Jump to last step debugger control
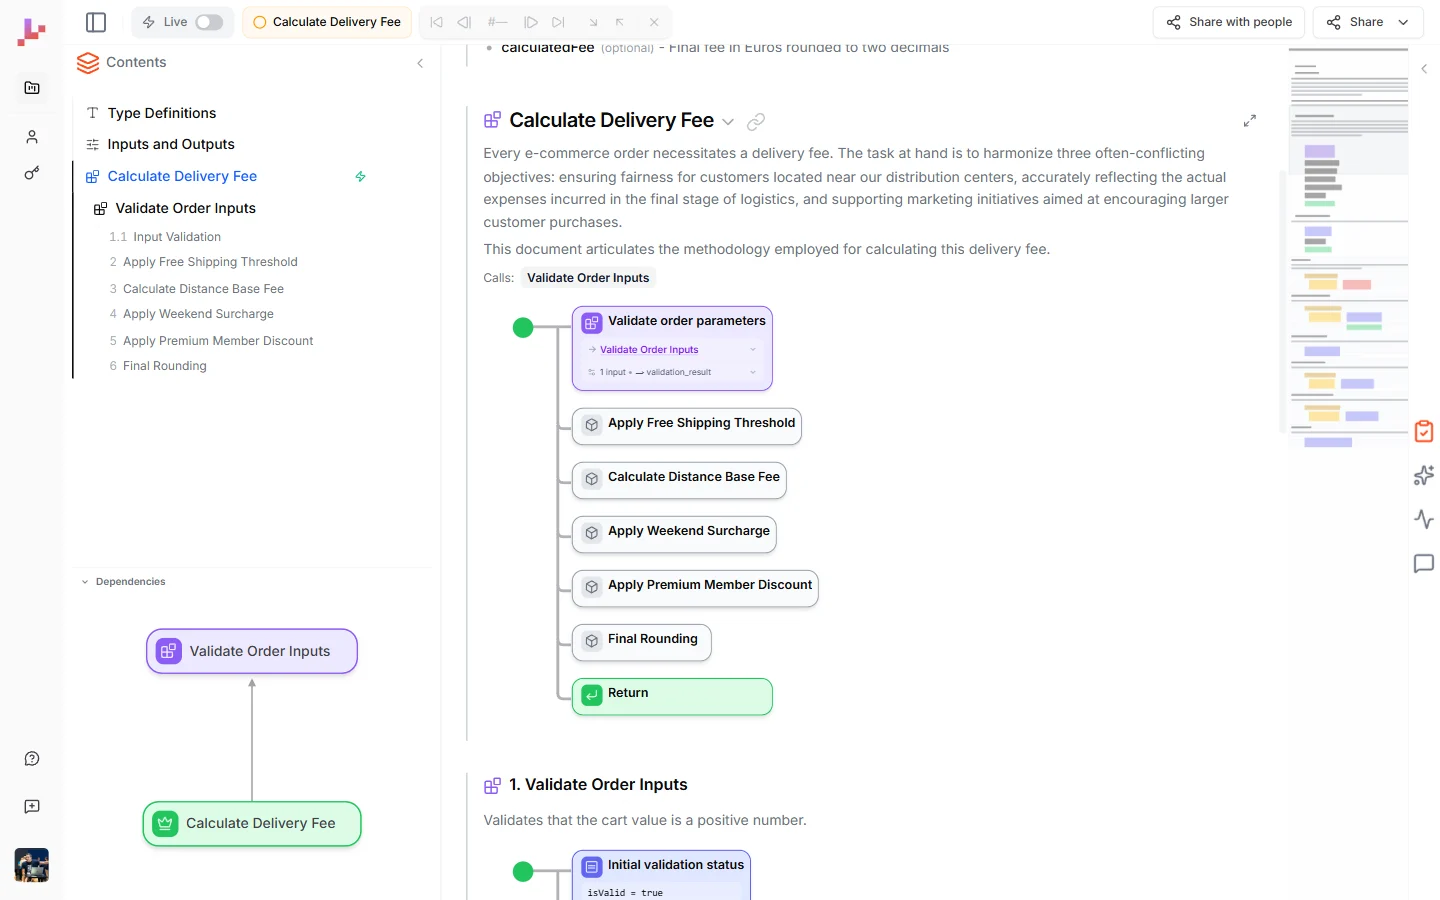This screenshot has width=1440, height=900. [x=559, y=22]
